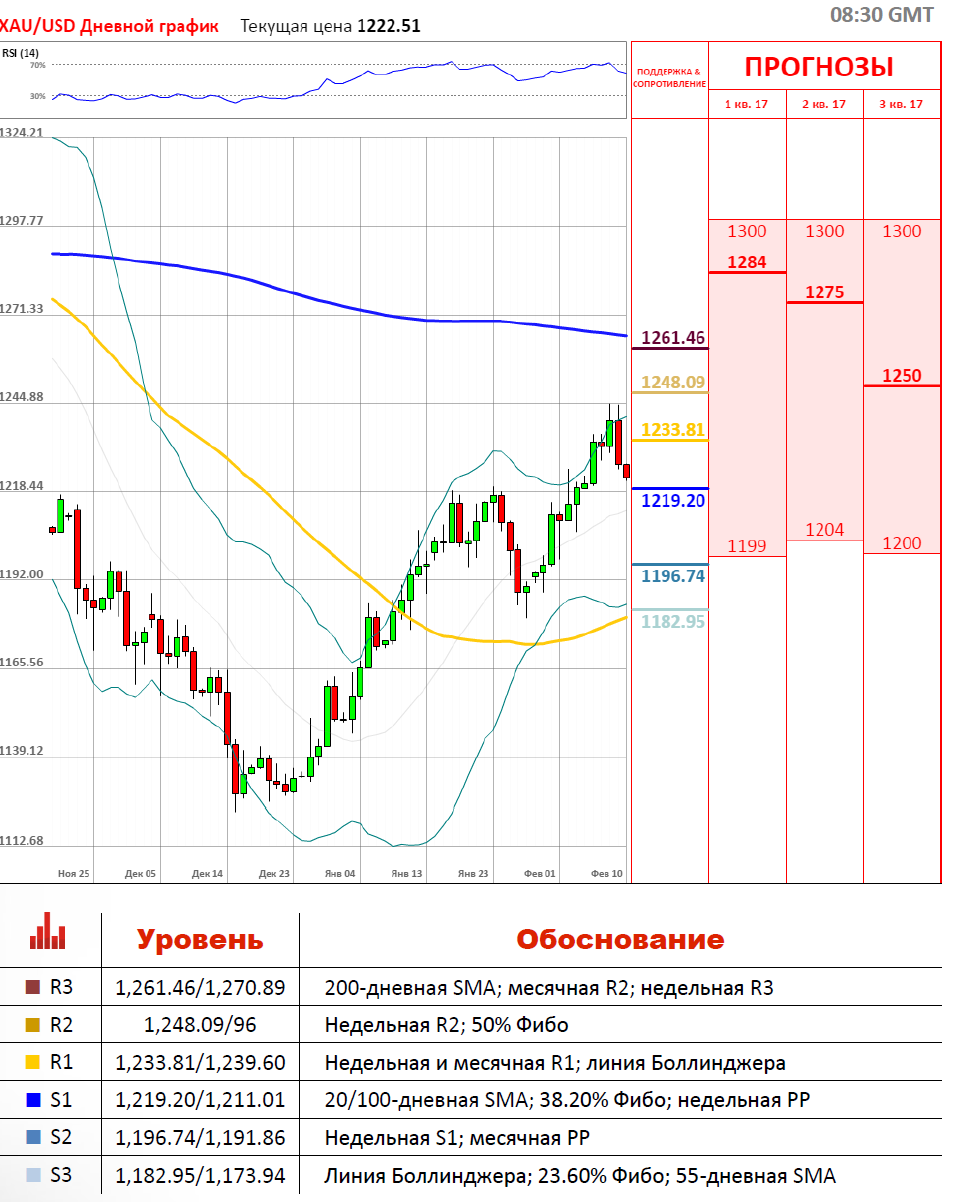The image size is (958, 1202).
Task: Open the 1 кв. 17 forecast column header
Action: (x=747, y=104)
